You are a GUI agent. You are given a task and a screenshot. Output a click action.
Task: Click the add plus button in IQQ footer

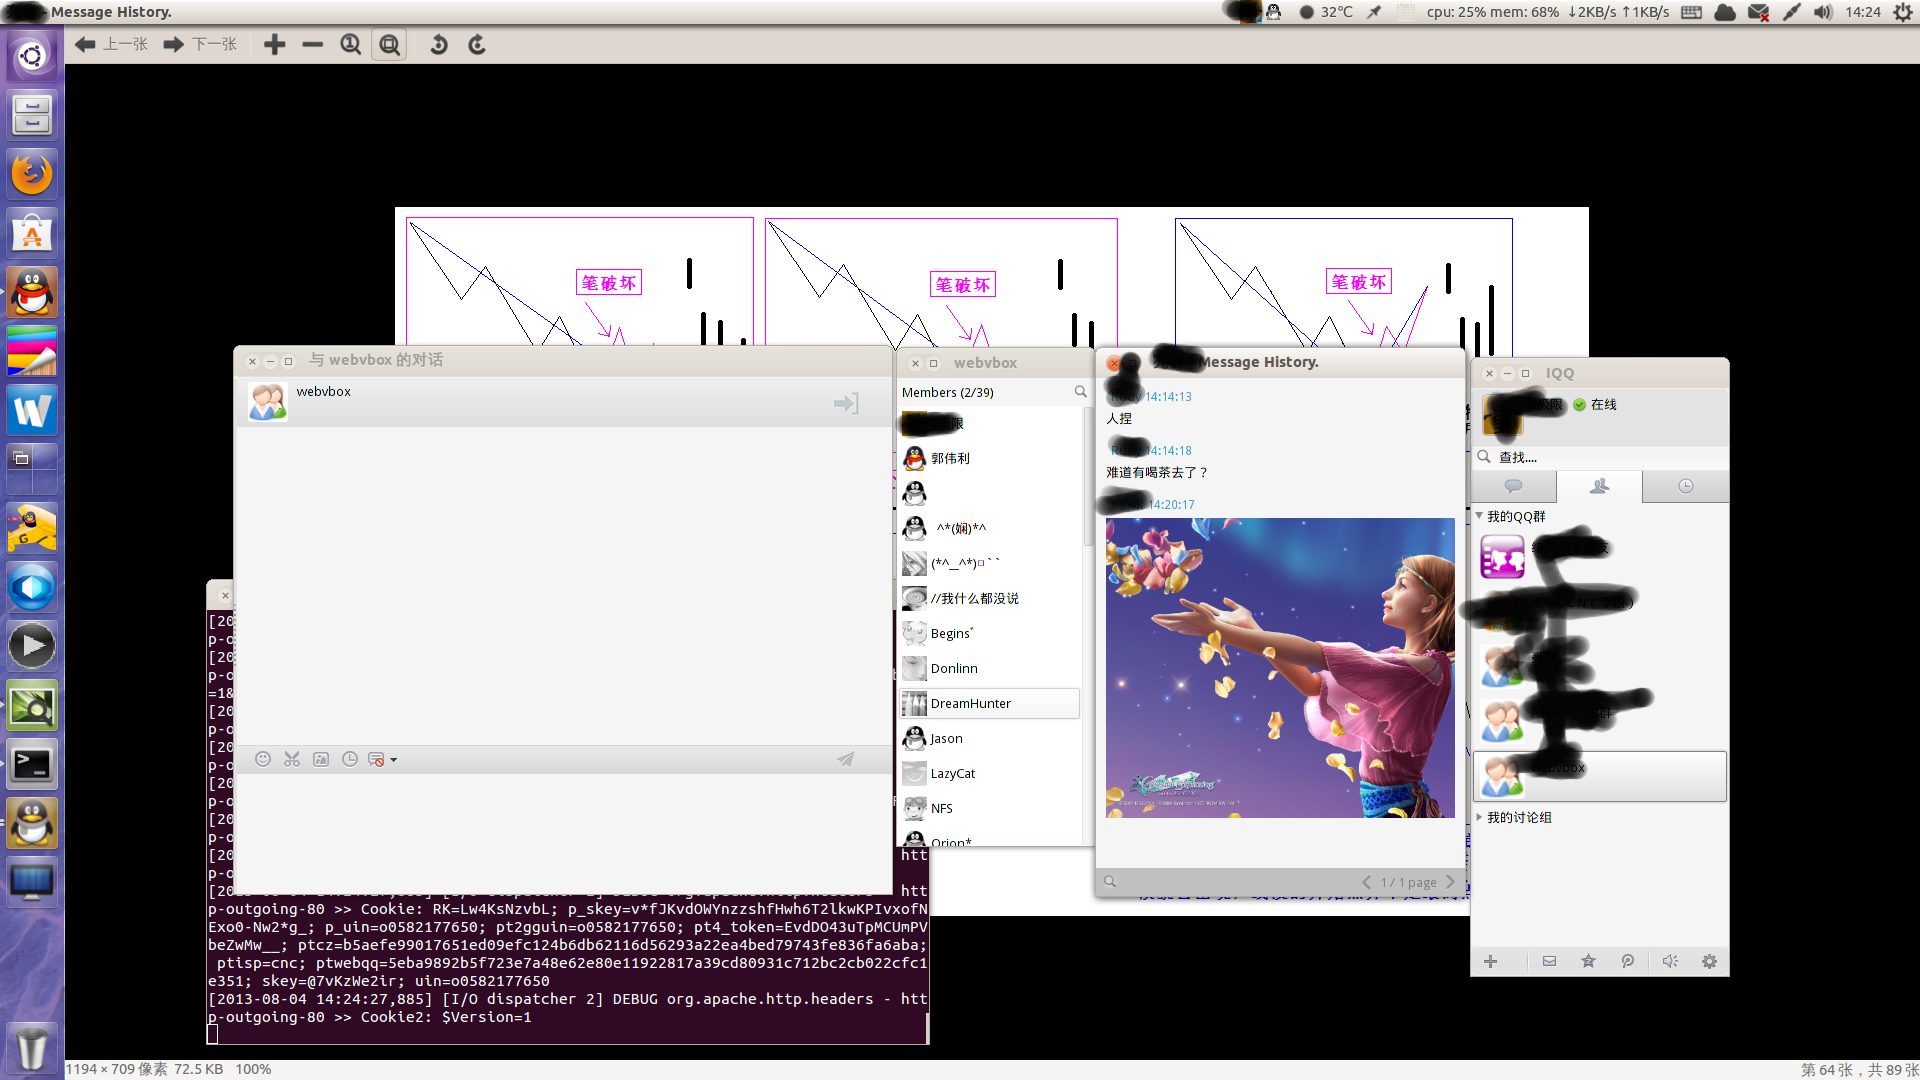pos(1490,961)
